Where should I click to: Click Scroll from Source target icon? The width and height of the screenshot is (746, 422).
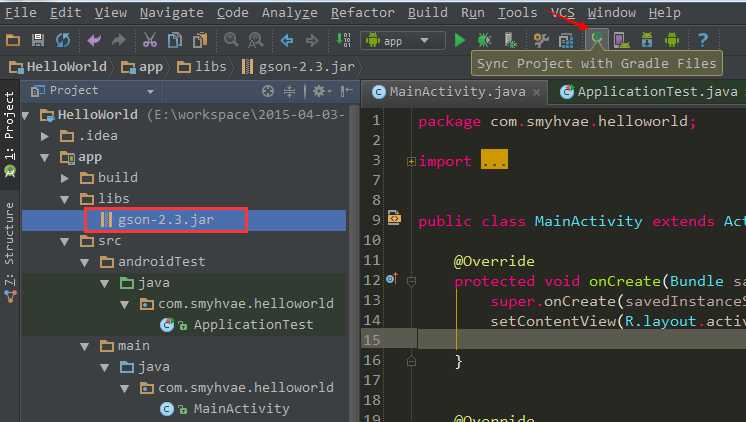pos(268,91)
